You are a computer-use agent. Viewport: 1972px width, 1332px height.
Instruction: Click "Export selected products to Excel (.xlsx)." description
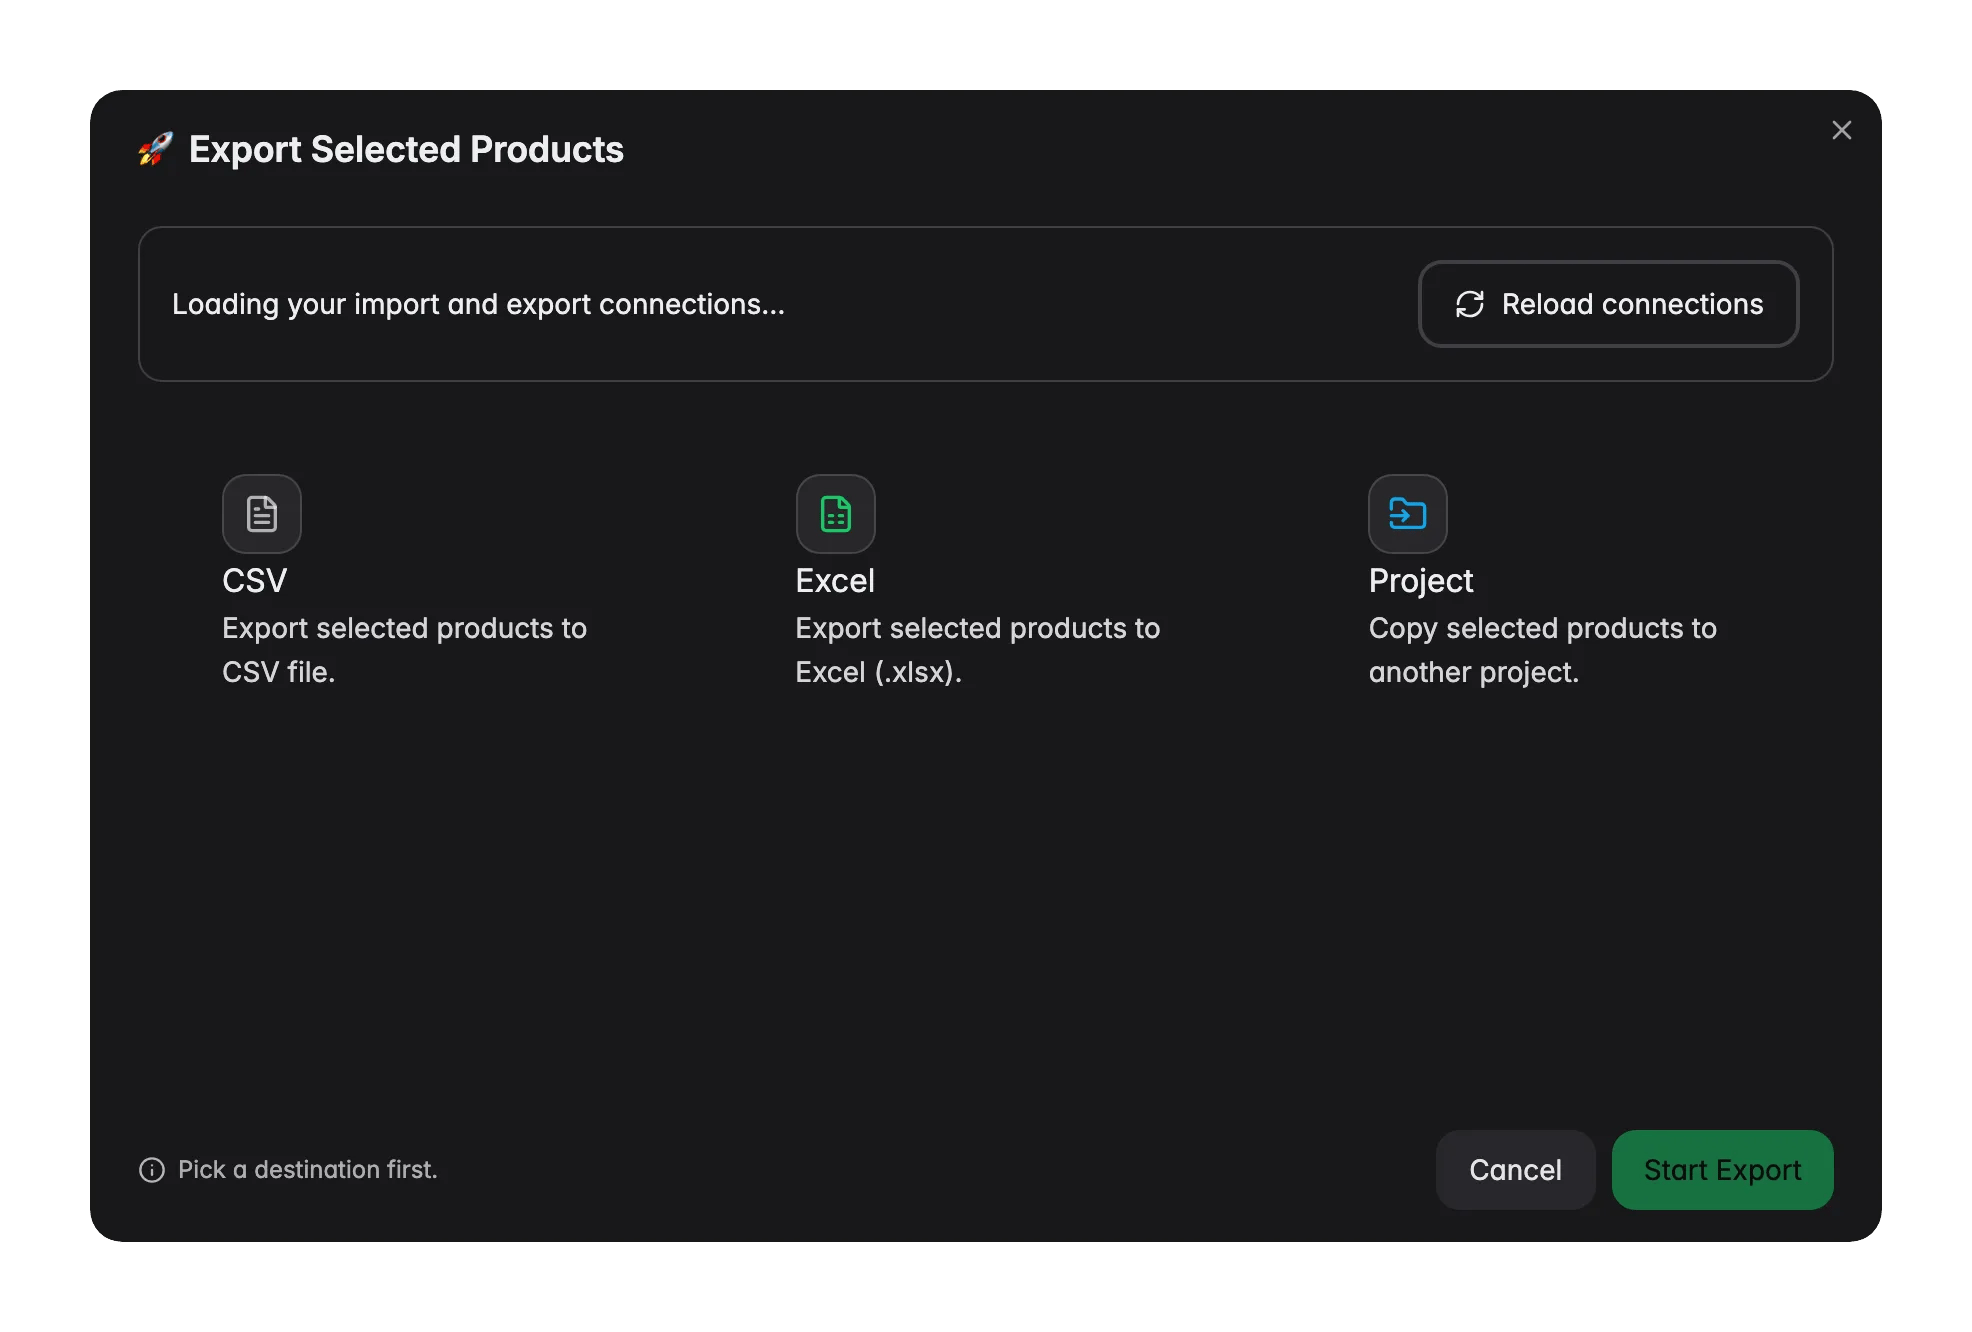click(x=978, y=650)
